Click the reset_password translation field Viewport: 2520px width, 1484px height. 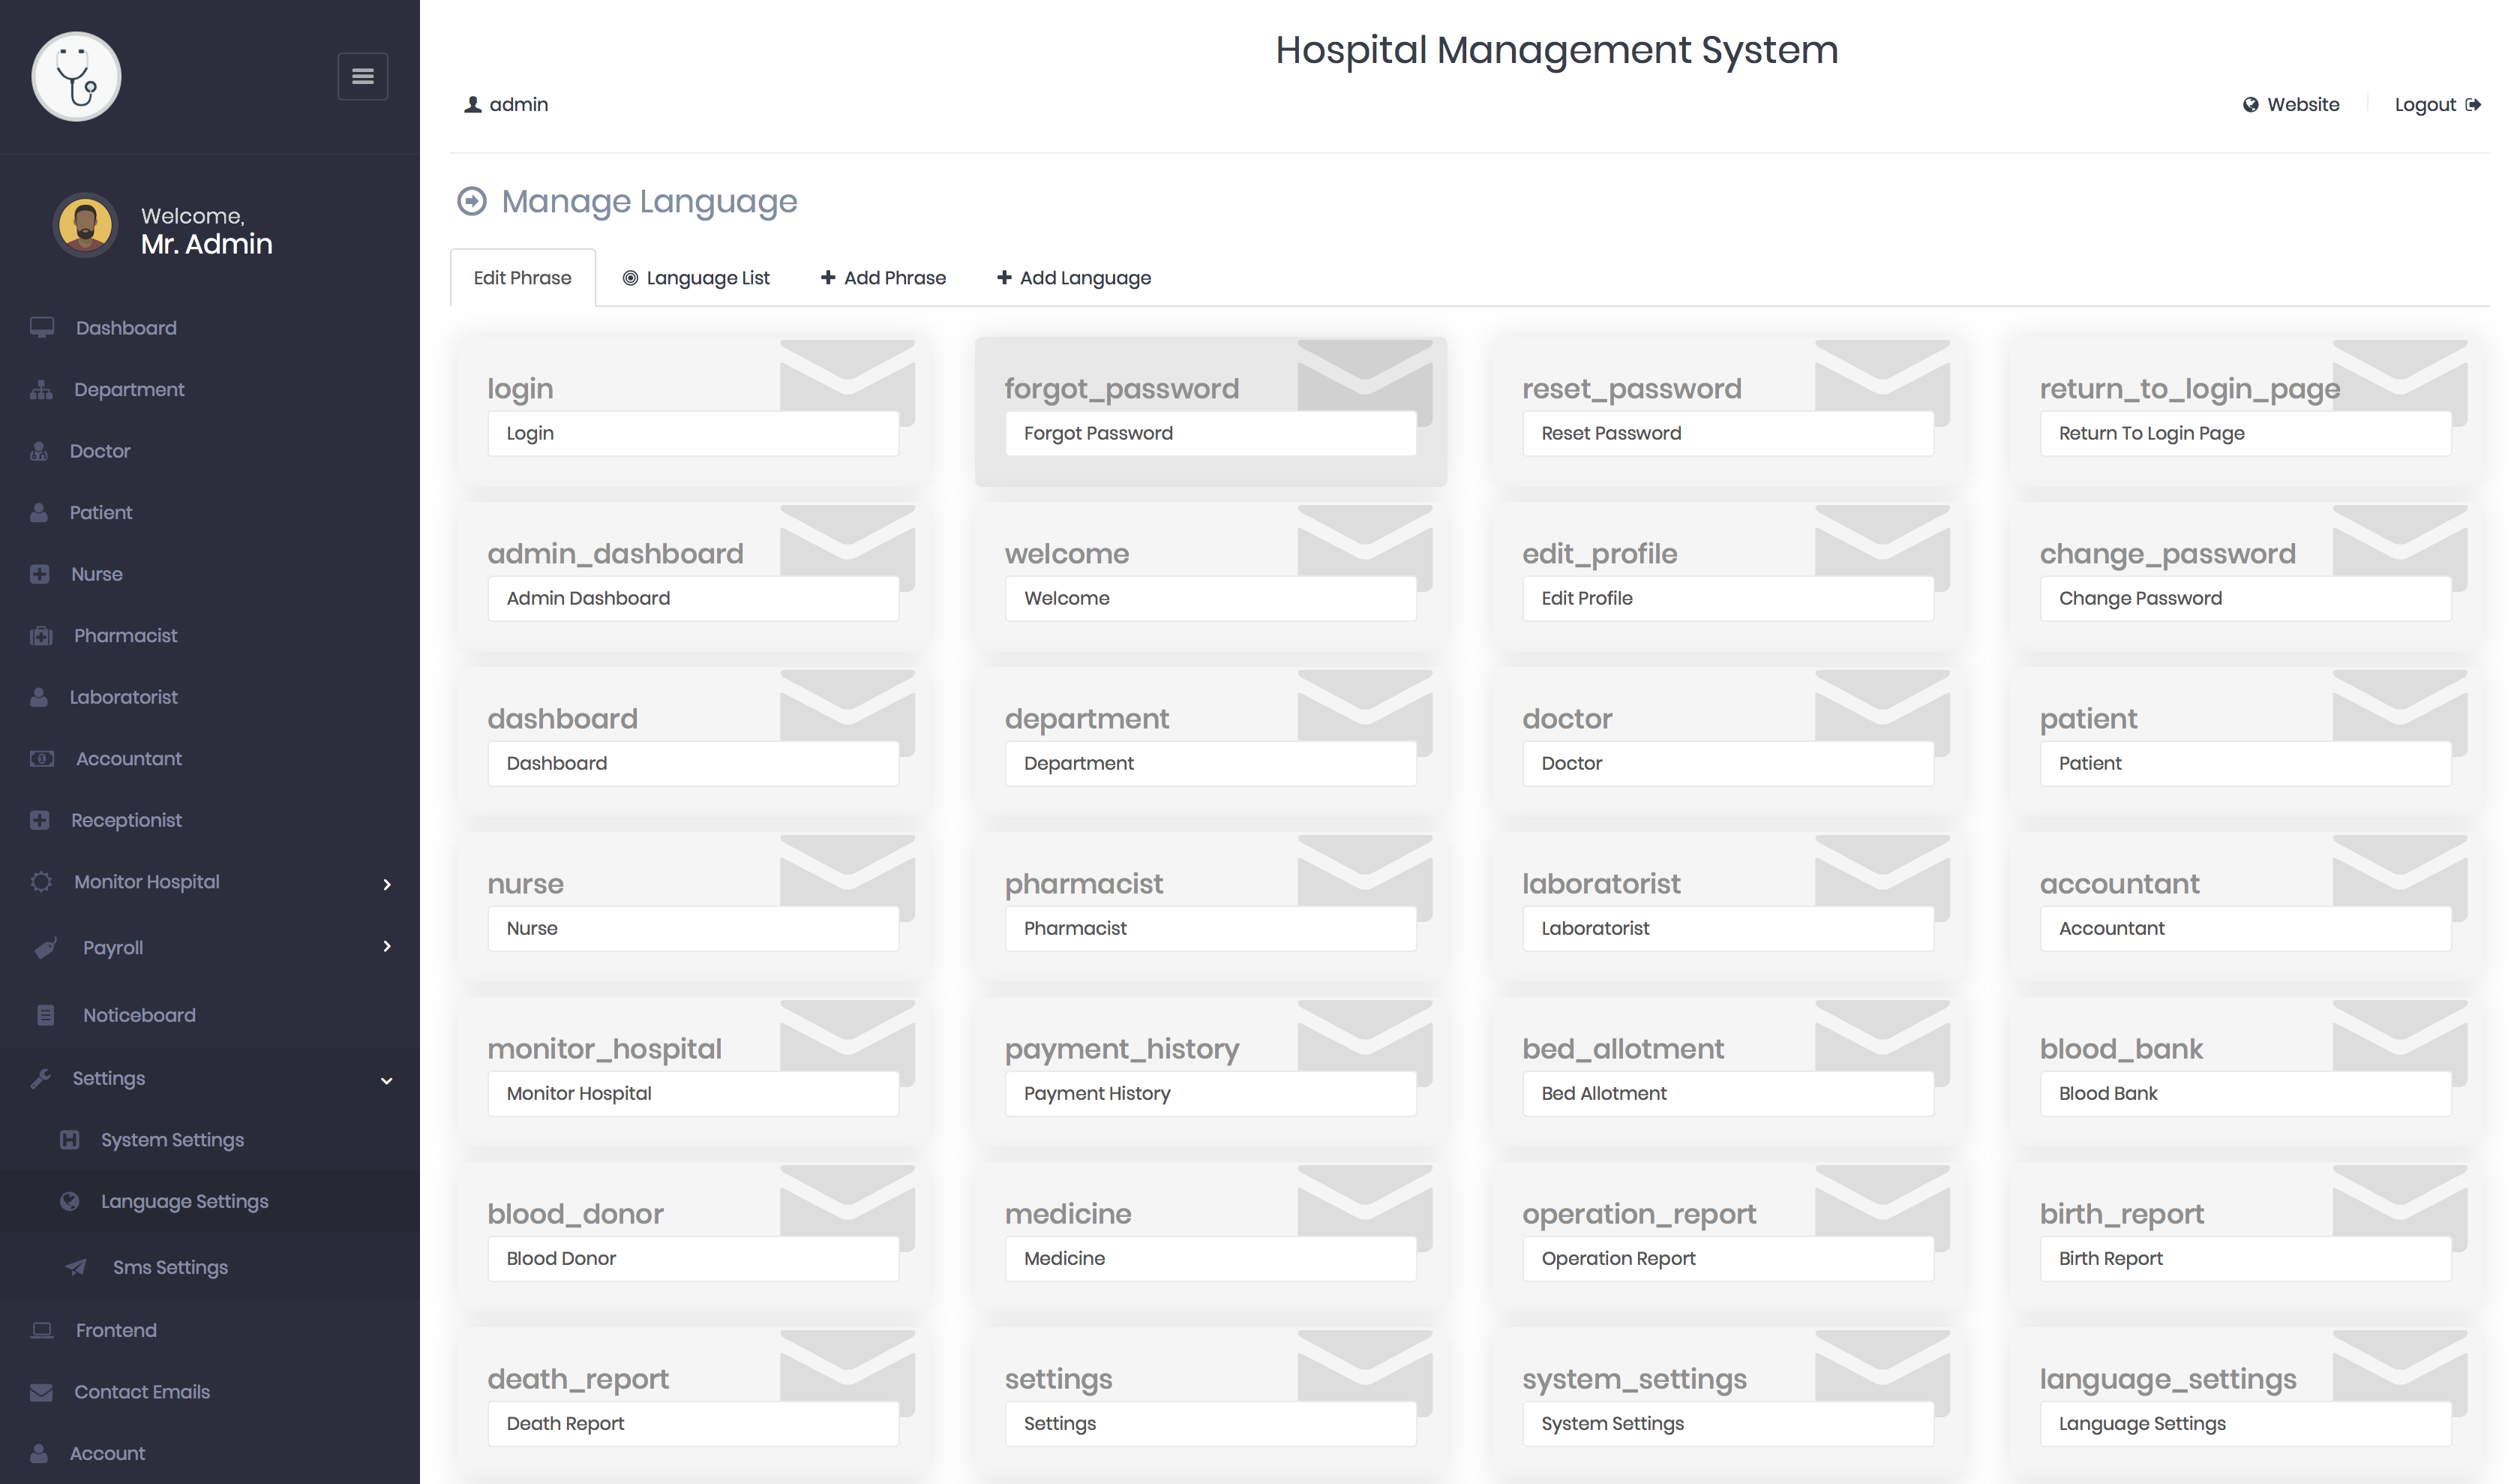pos(1728,433)
